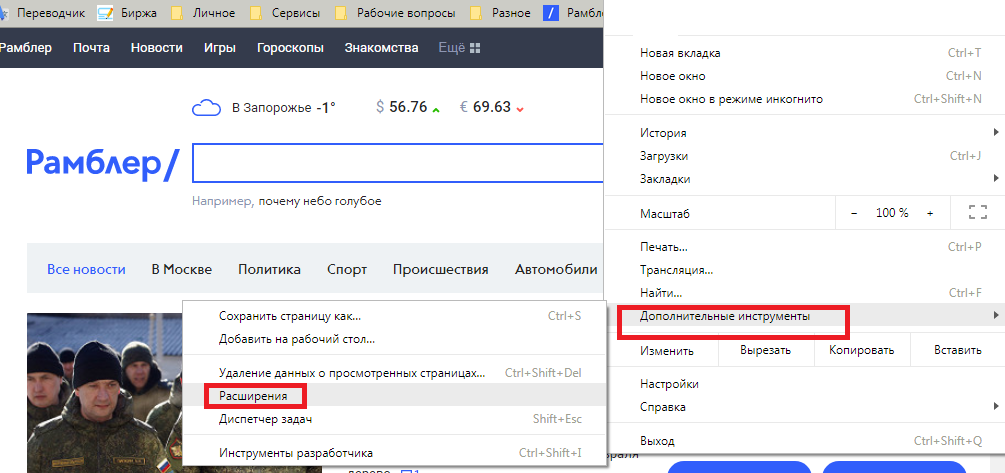Switch to Все новости tab
1005x473 pixels.
pos(87,269)
